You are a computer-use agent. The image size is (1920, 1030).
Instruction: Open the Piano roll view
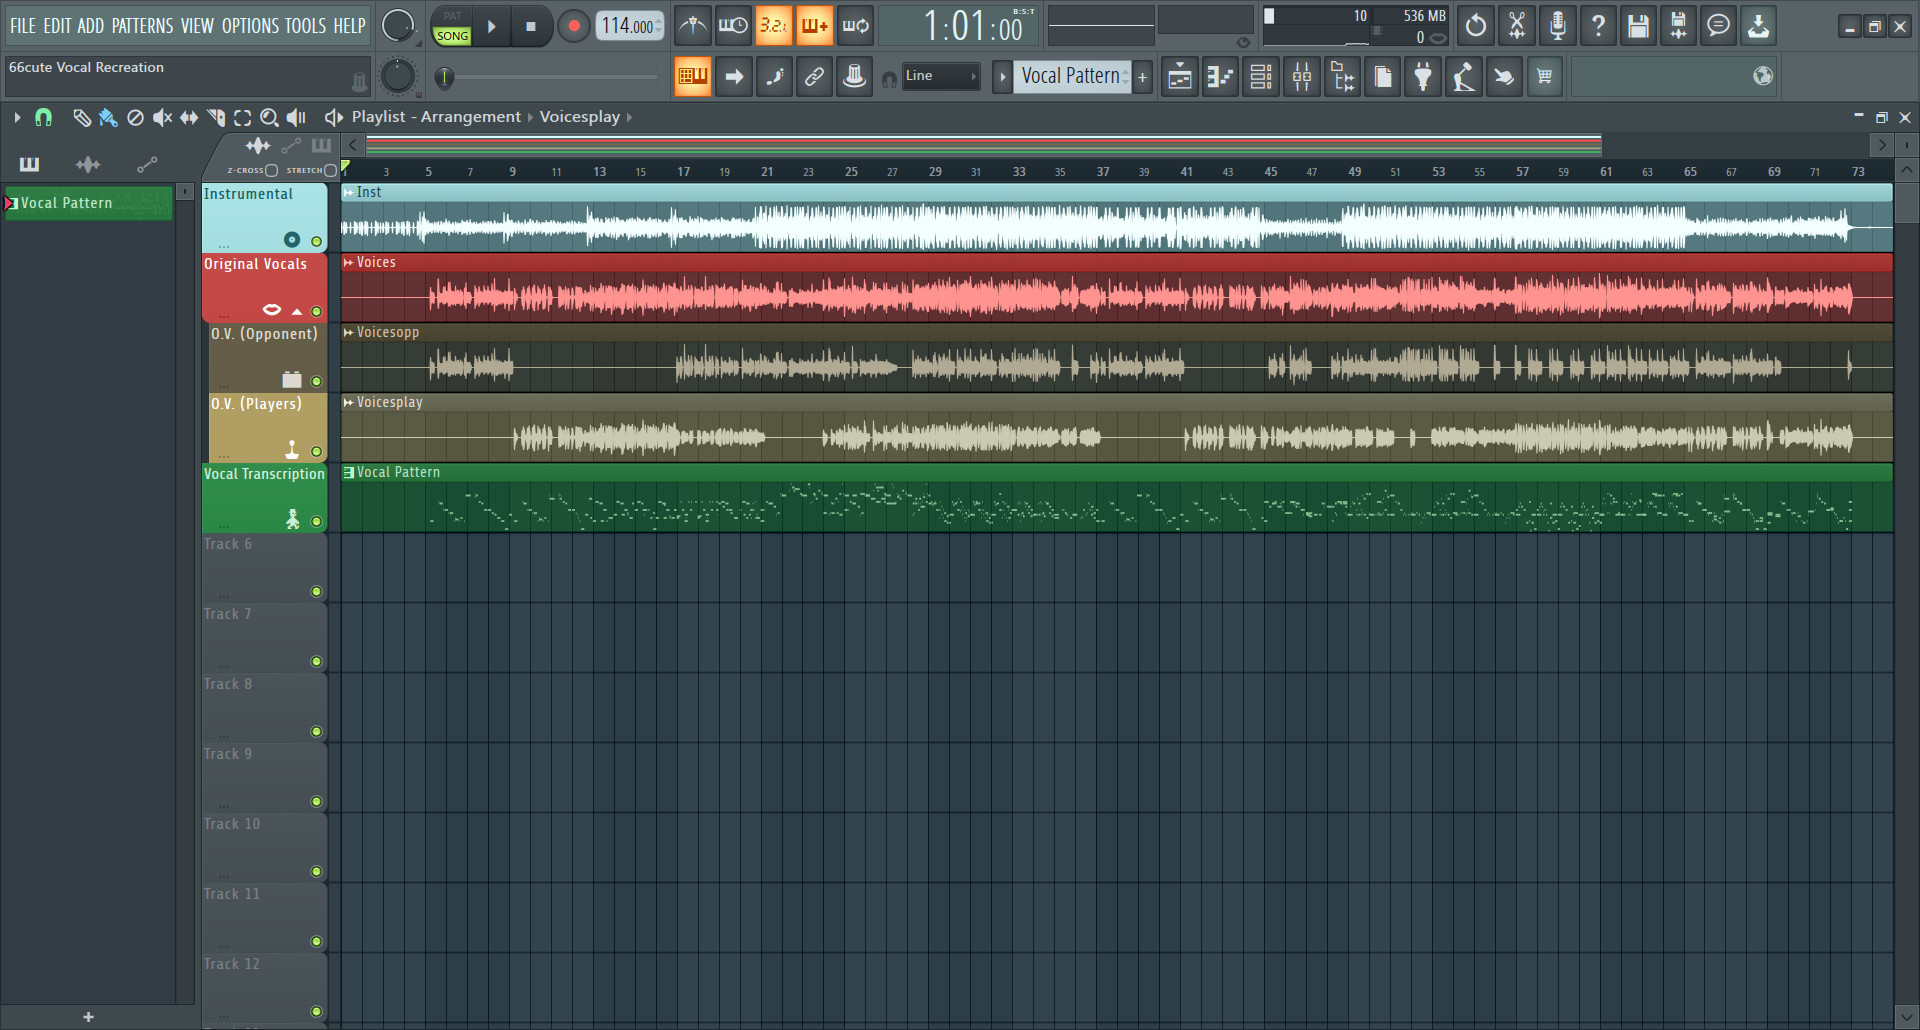[x=1220, y=76]
